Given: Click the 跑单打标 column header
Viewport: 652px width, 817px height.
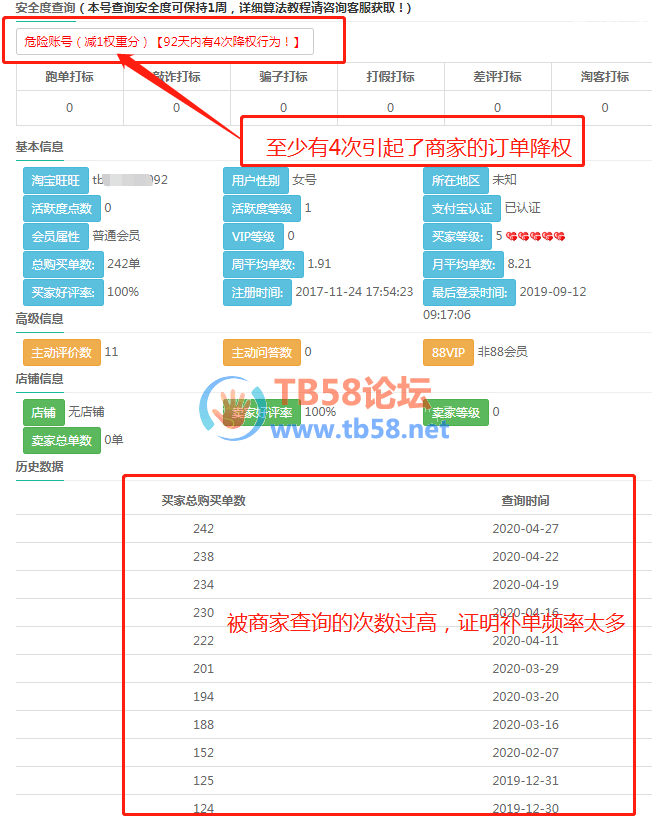Looking at the screenshot, I should (69, 77).
